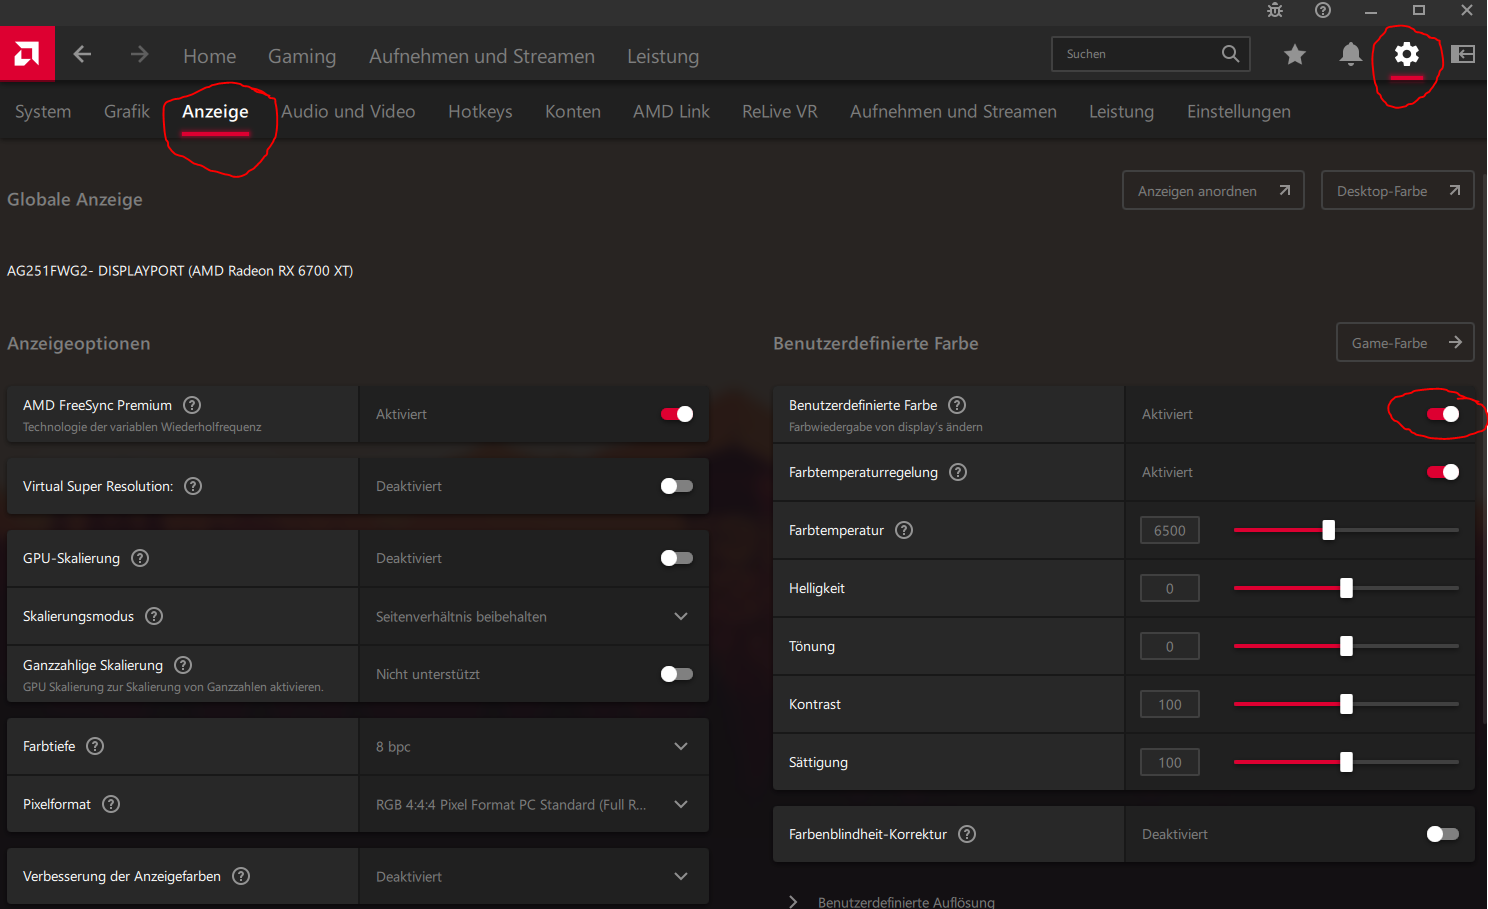
Task: Open Verbesserung der Anzeigefarben dropdown
Action: (x=534, y=876)
